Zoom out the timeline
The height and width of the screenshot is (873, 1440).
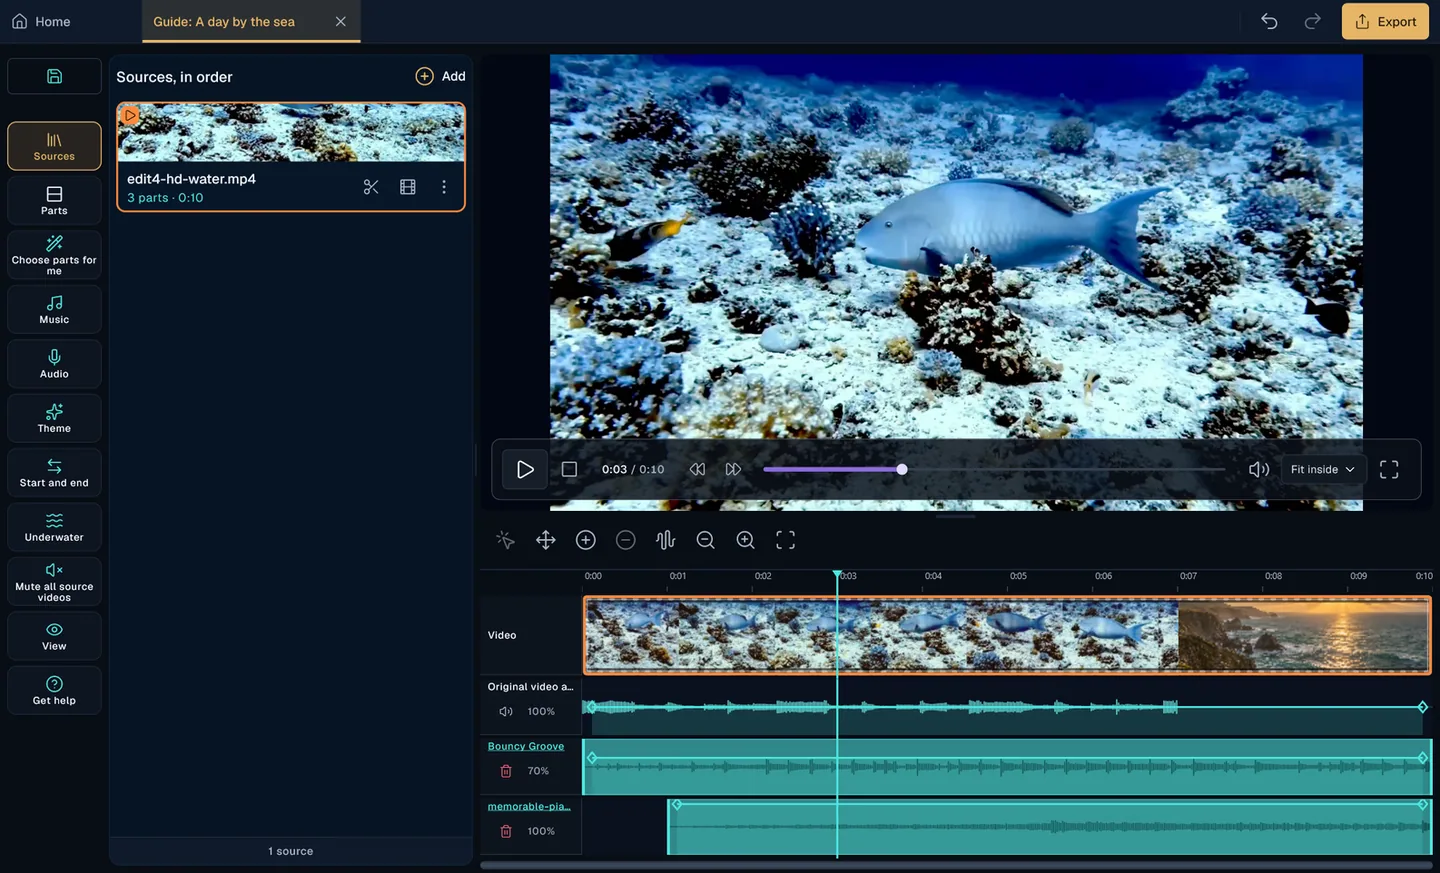click(706, 540)
